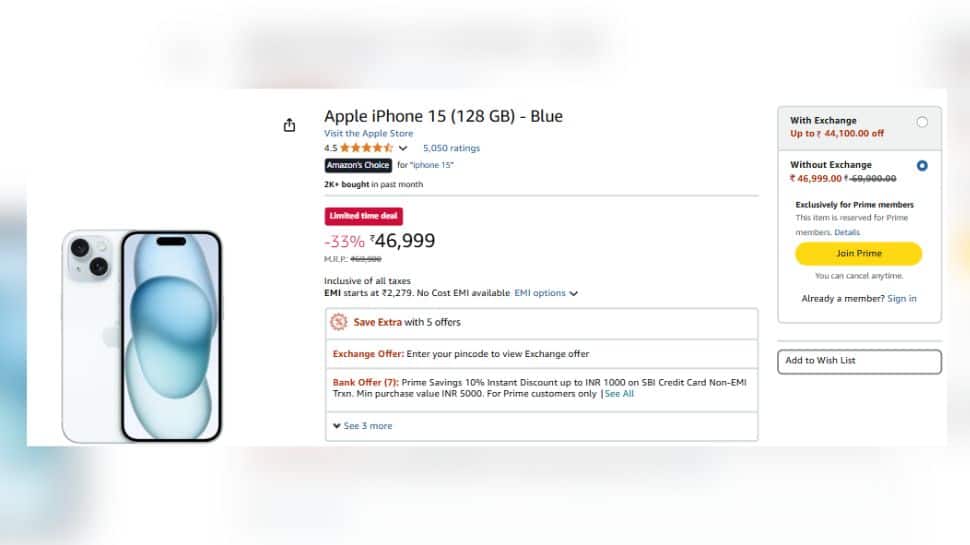Click the Sign in link

(902, 298)
